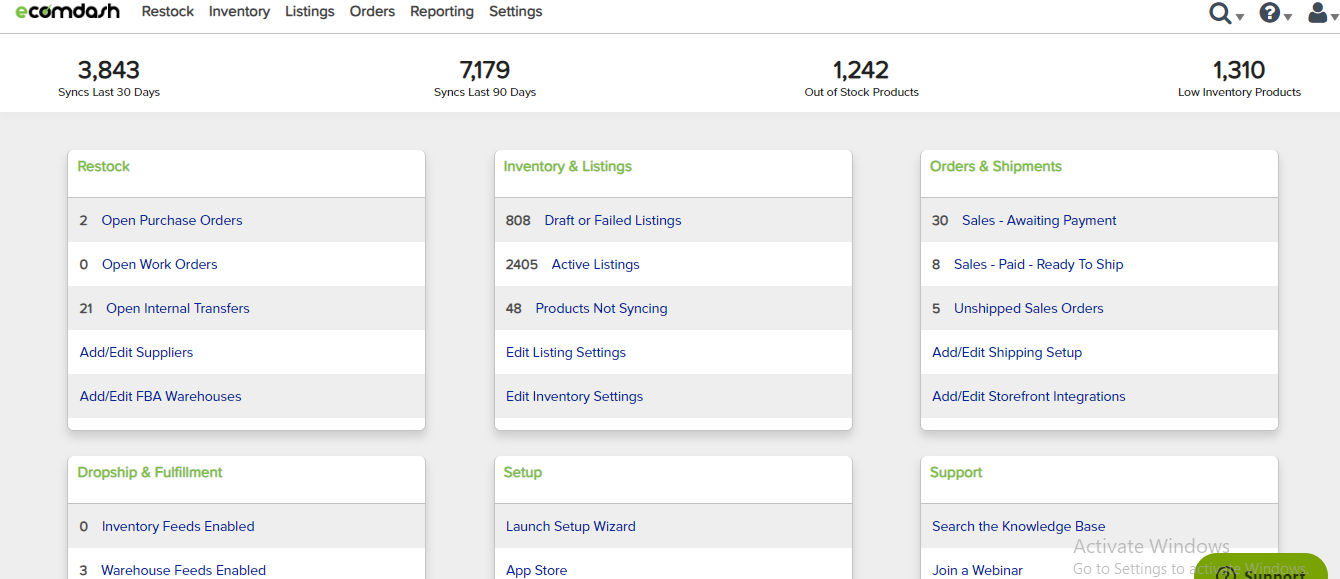The width and height of the screenshot is (1340, 579).
Task: Click the Inventory & Listings panel heading
Action: [x=568, y=166]
